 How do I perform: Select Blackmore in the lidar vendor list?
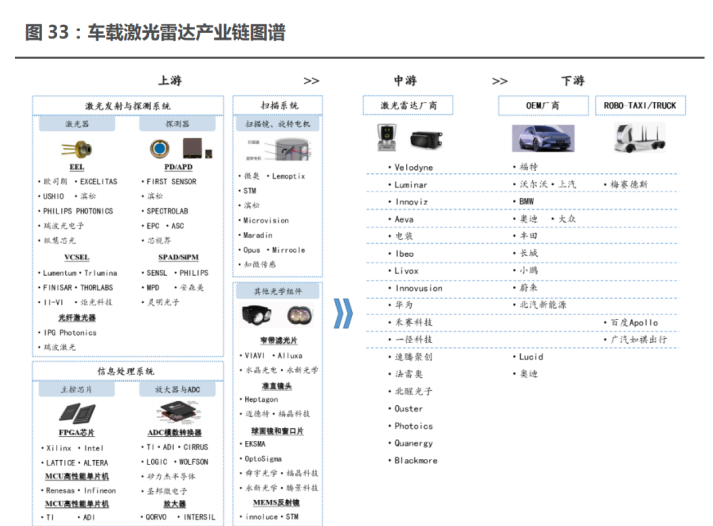pos(416,461)
